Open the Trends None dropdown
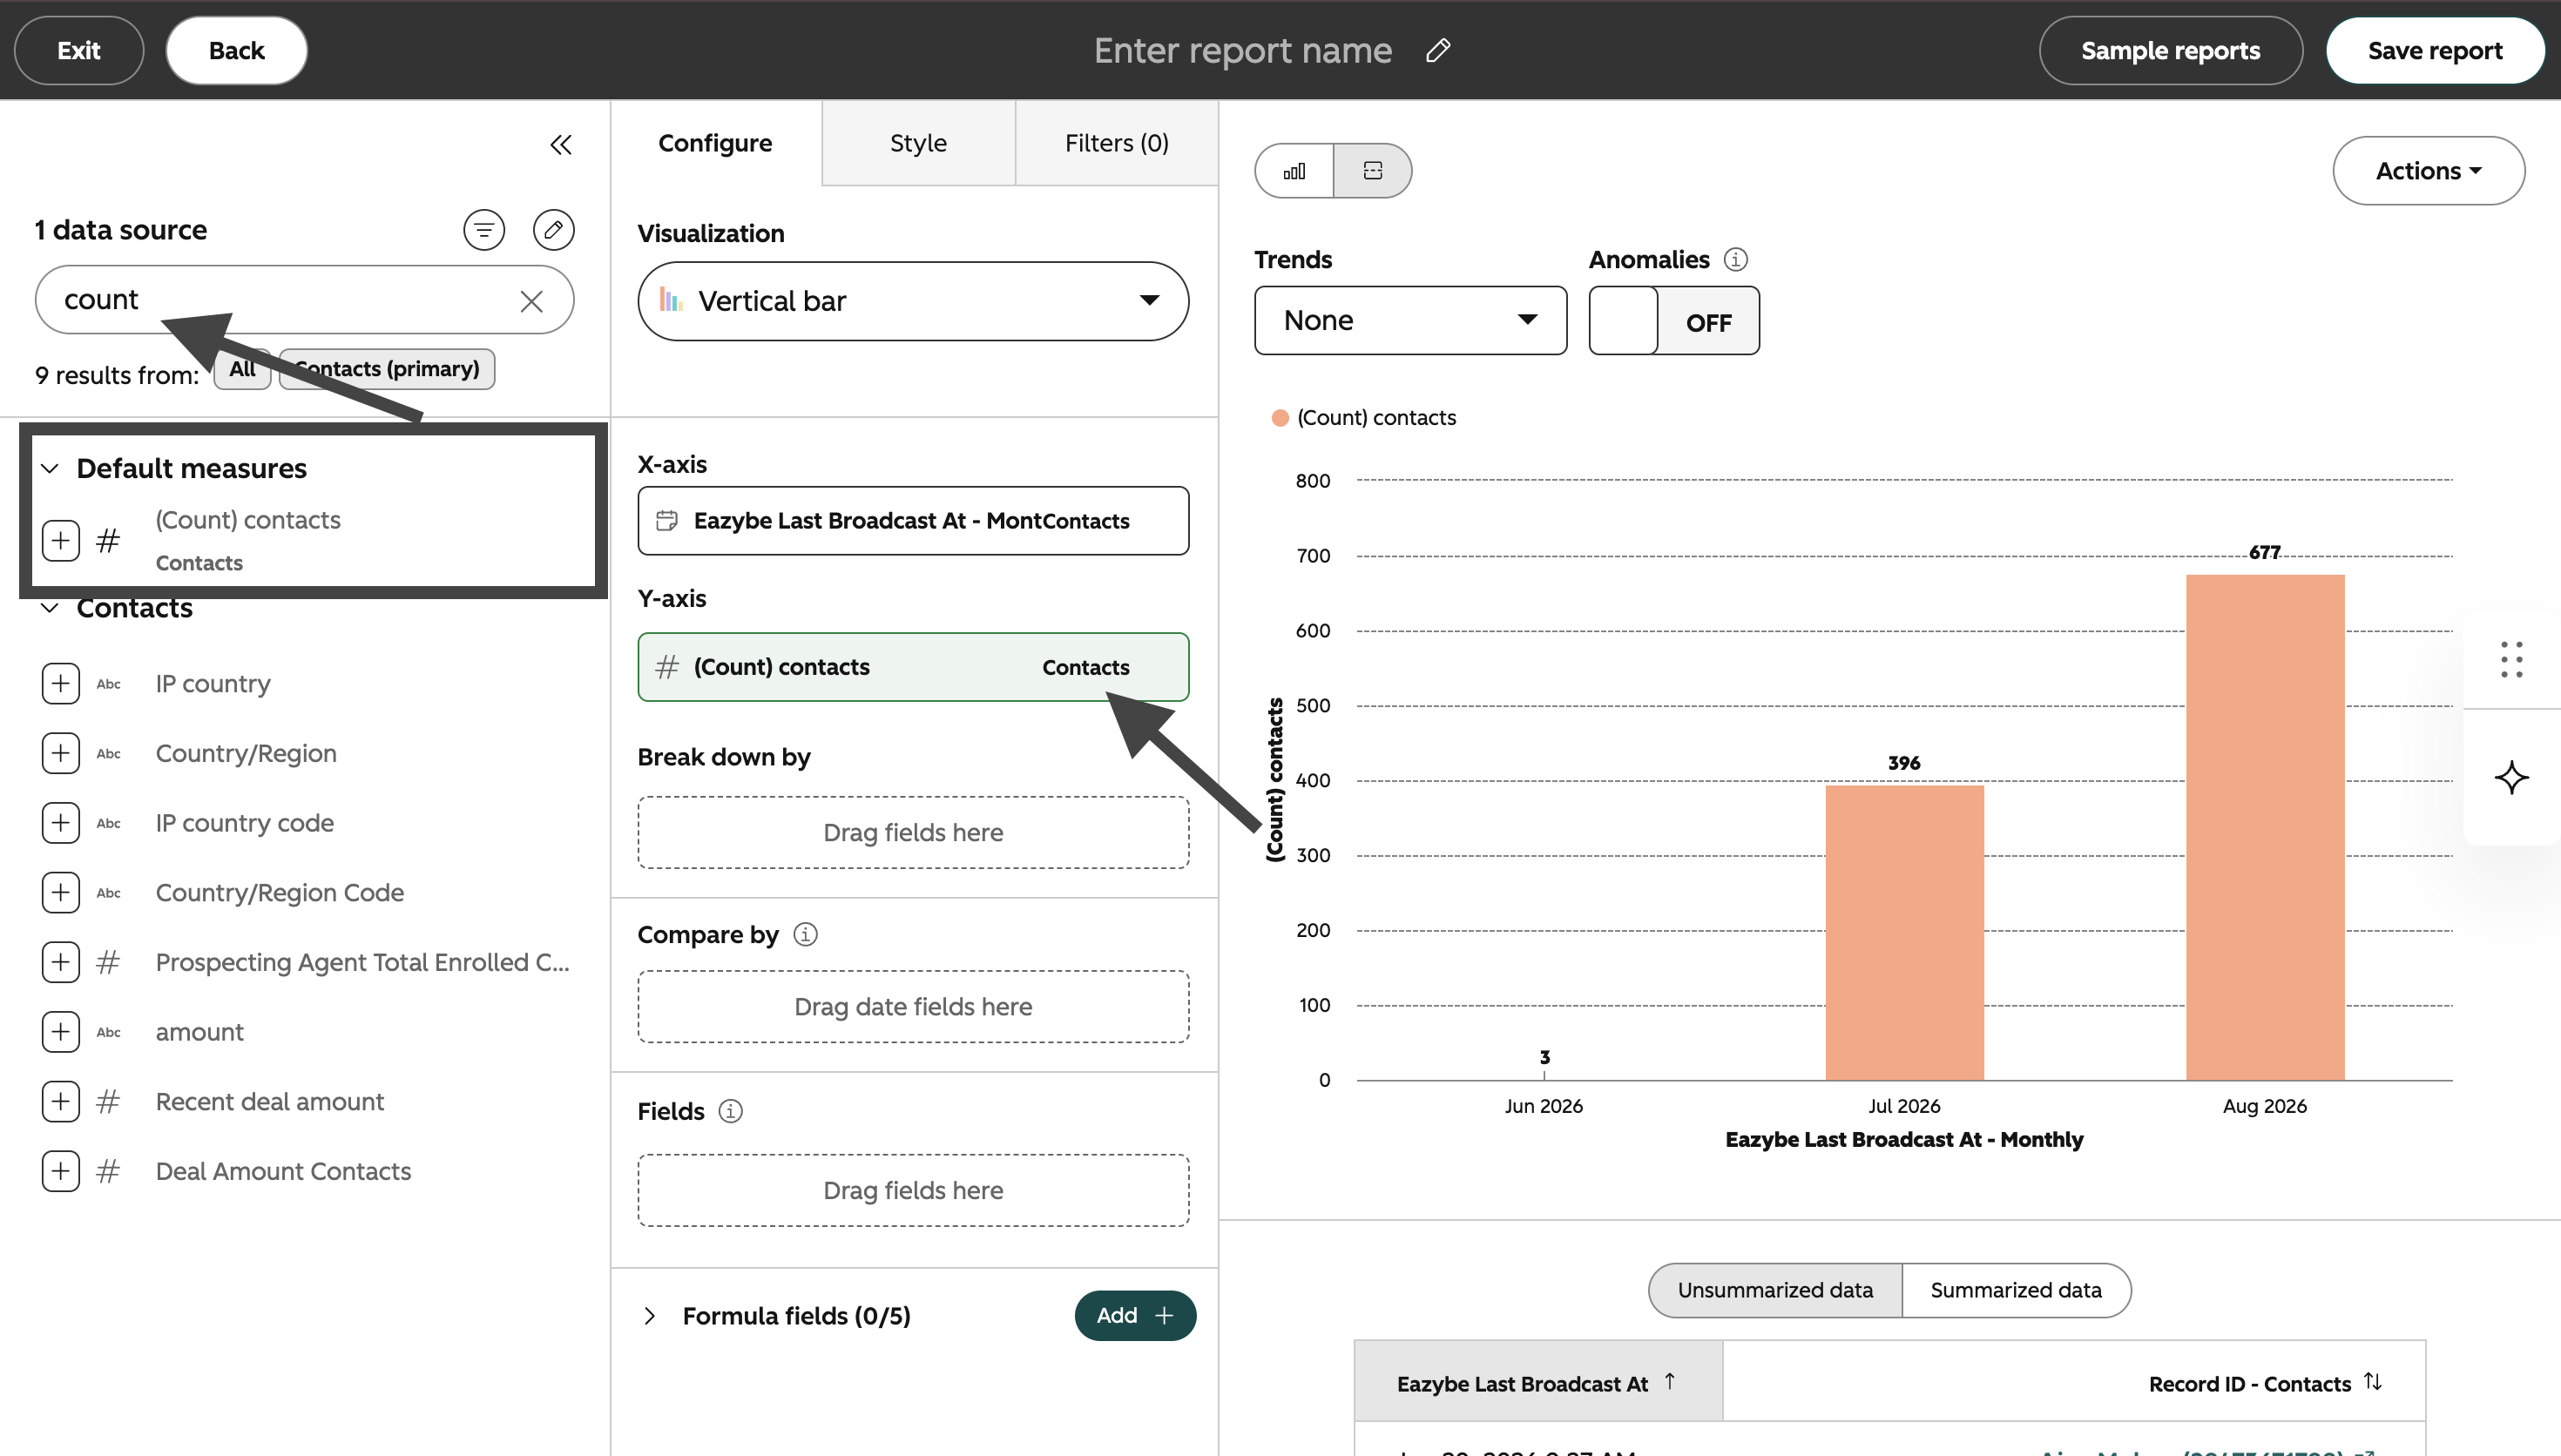 pyautogui.click(x=1410, y=321)
